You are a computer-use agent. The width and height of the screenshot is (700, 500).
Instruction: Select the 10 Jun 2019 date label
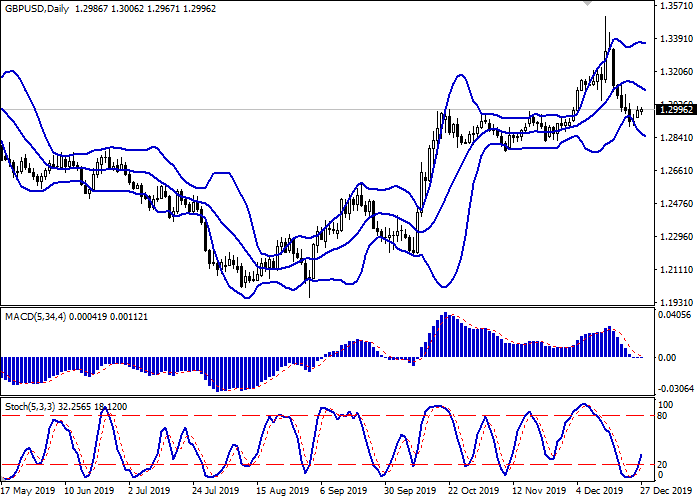point(89,491)
